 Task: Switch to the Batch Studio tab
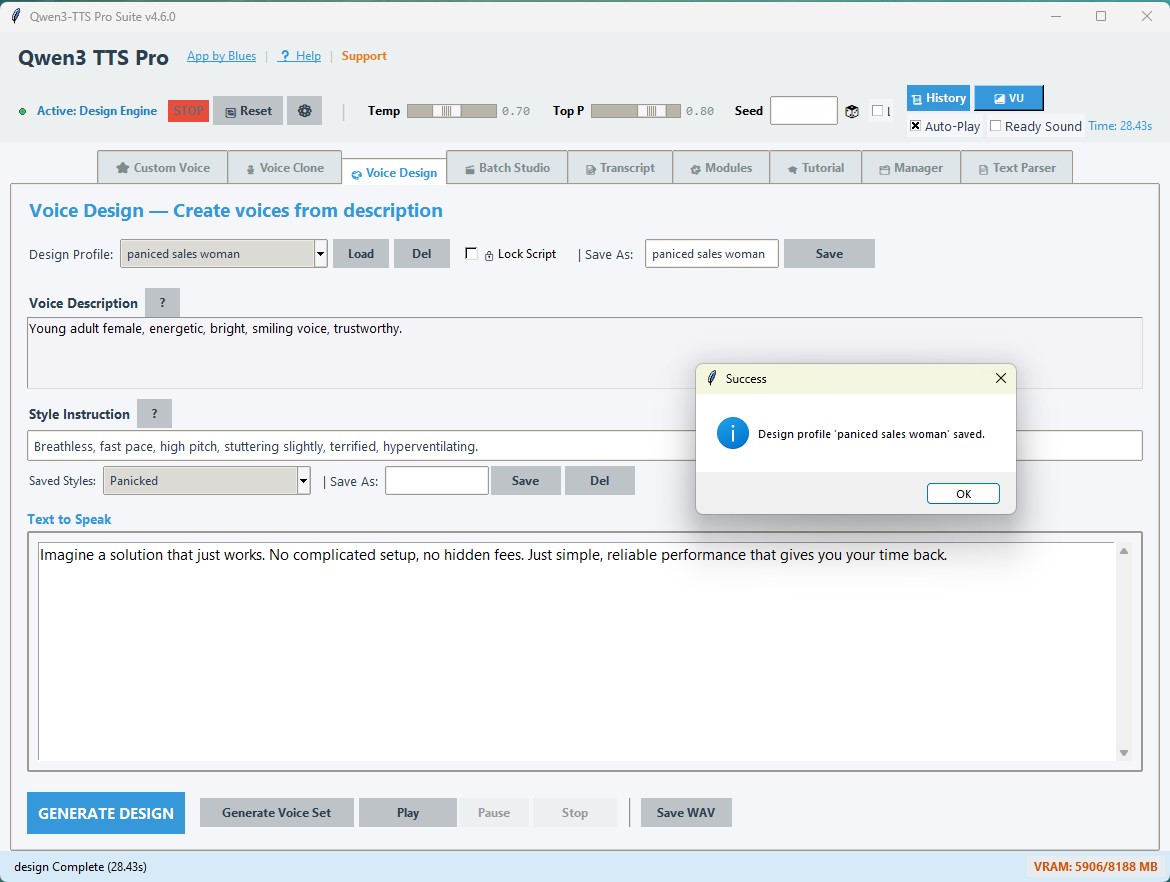click(507, 168)
